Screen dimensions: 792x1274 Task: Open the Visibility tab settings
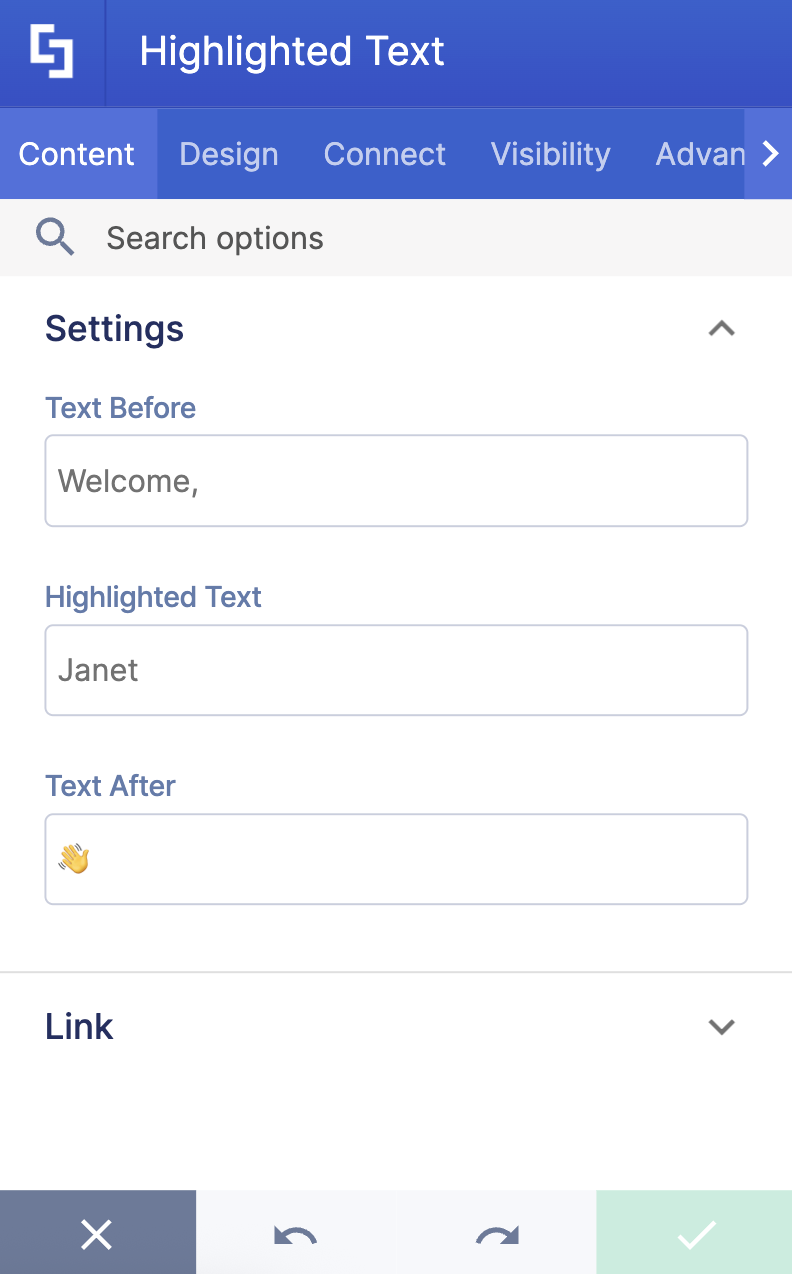pyautogui.click(x=550, y=154)
